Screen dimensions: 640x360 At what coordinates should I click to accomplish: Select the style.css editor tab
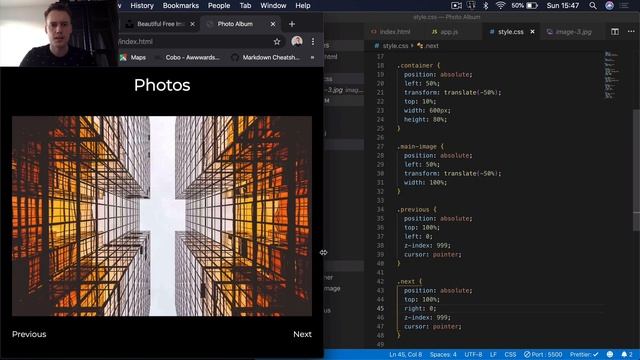(510, 31)
